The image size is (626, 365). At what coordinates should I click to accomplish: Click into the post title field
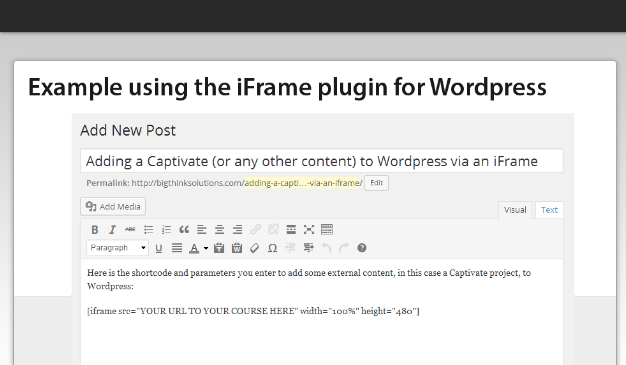pos(322,161)
